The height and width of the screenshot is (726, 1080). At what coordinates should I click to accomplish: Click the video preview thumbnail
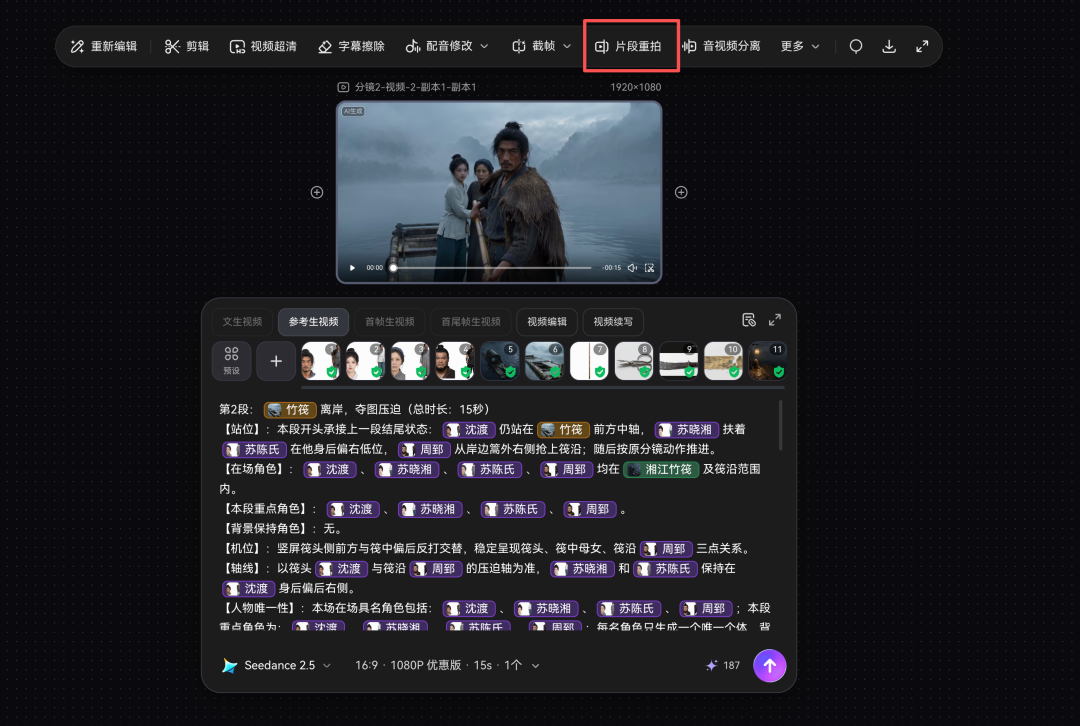click(499, 191)
